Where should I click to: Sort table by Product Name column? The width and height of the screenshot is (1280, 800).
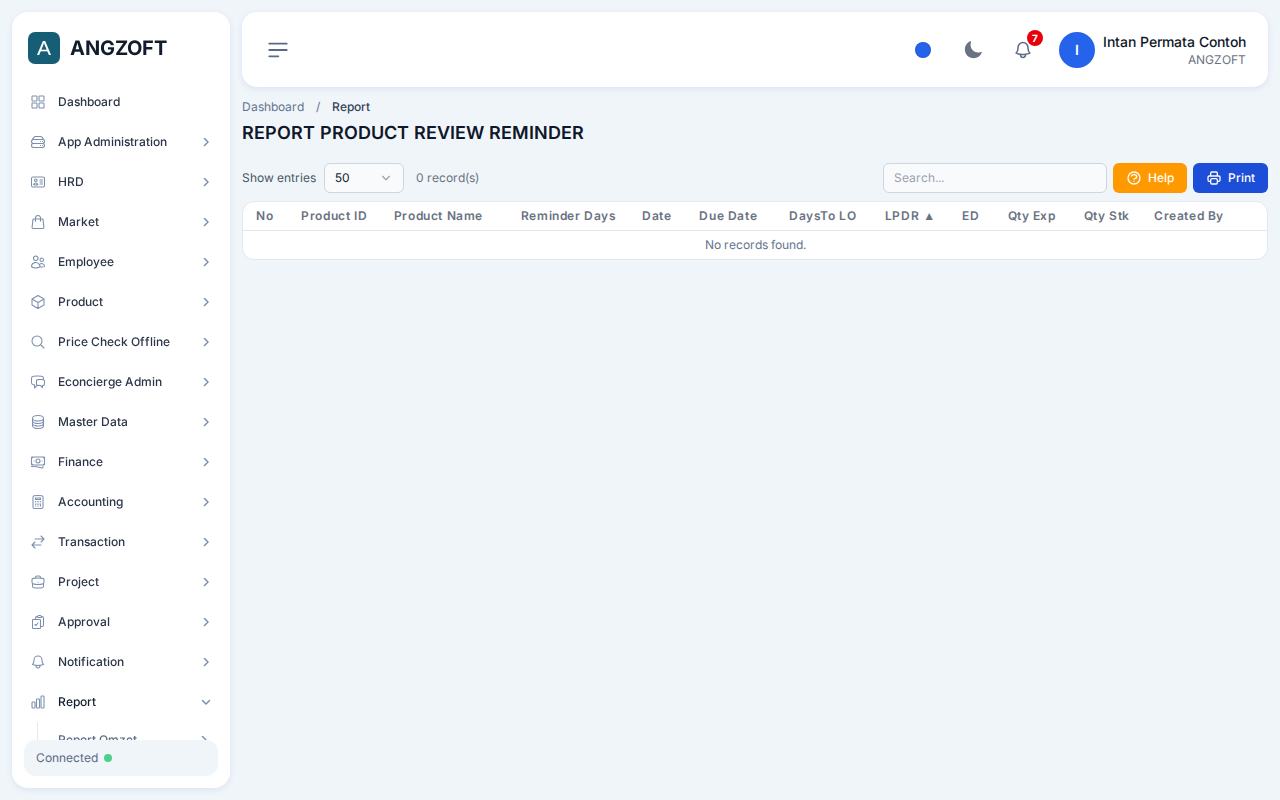coord(438,216)
